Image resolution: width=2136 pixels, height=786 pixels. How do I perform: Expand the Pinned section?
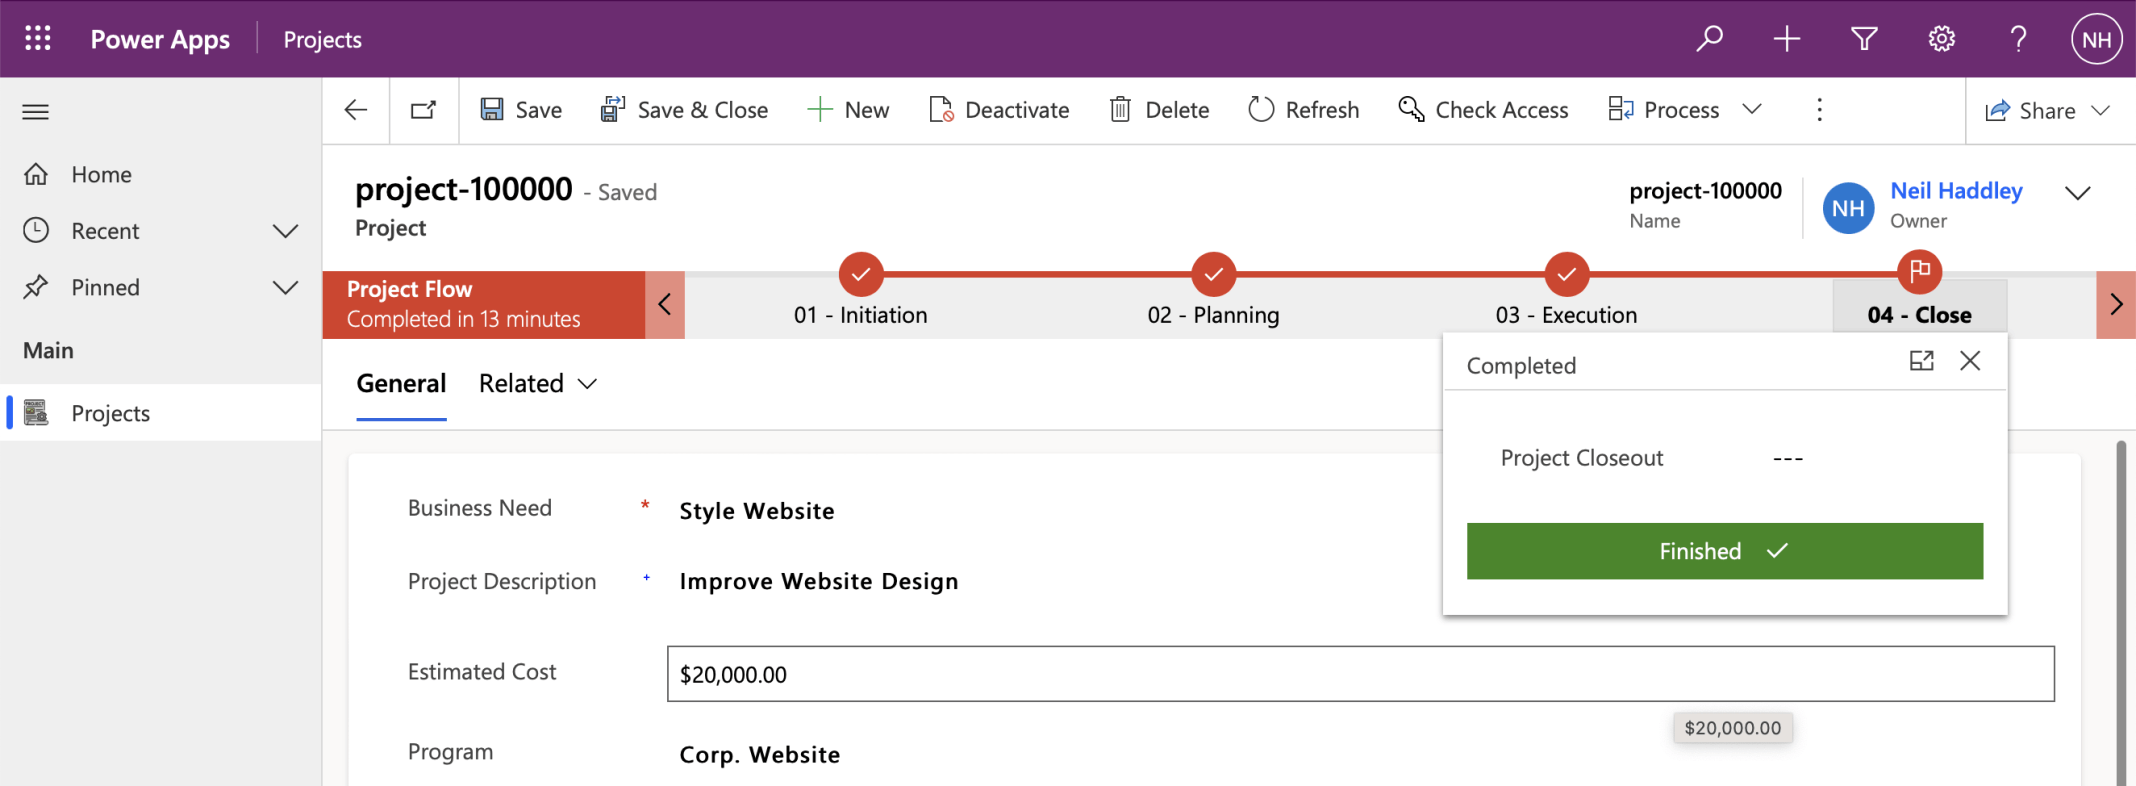pyautogui.click(x=285, y=288)
